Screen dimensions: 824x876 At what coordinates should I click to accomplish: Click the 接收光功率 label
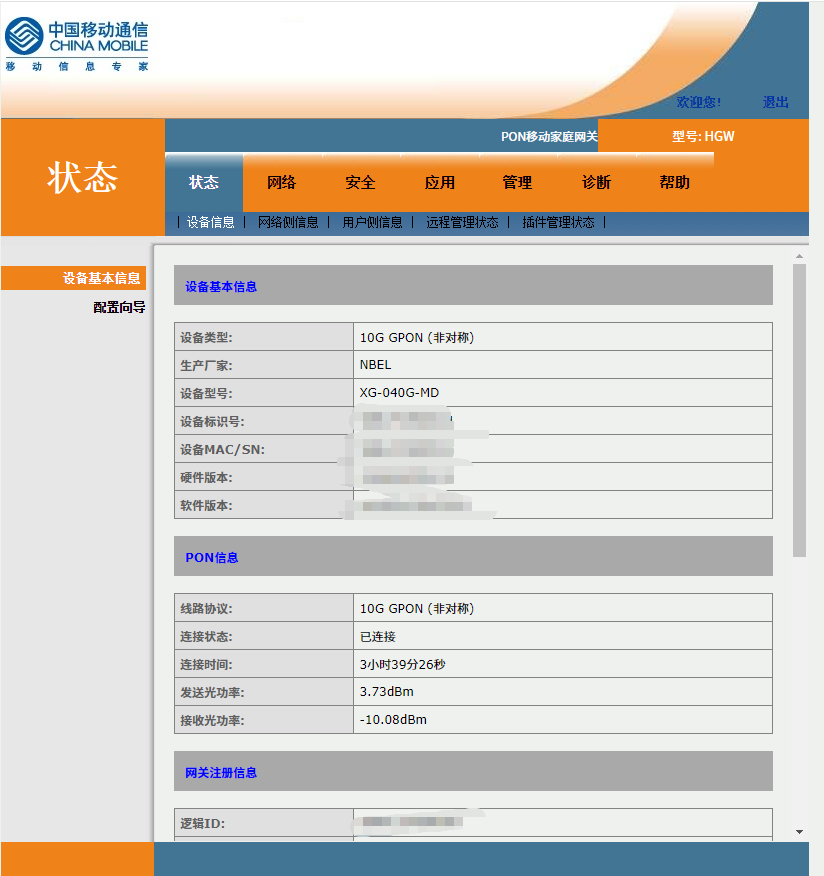212,721
